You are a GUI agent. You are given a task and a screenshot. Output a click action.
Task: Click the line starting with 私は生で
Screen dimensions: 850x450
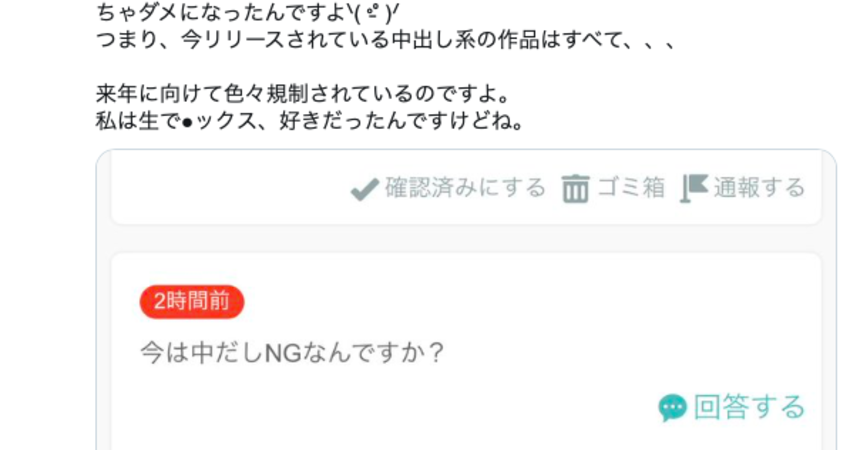click(x=310, y=120)
